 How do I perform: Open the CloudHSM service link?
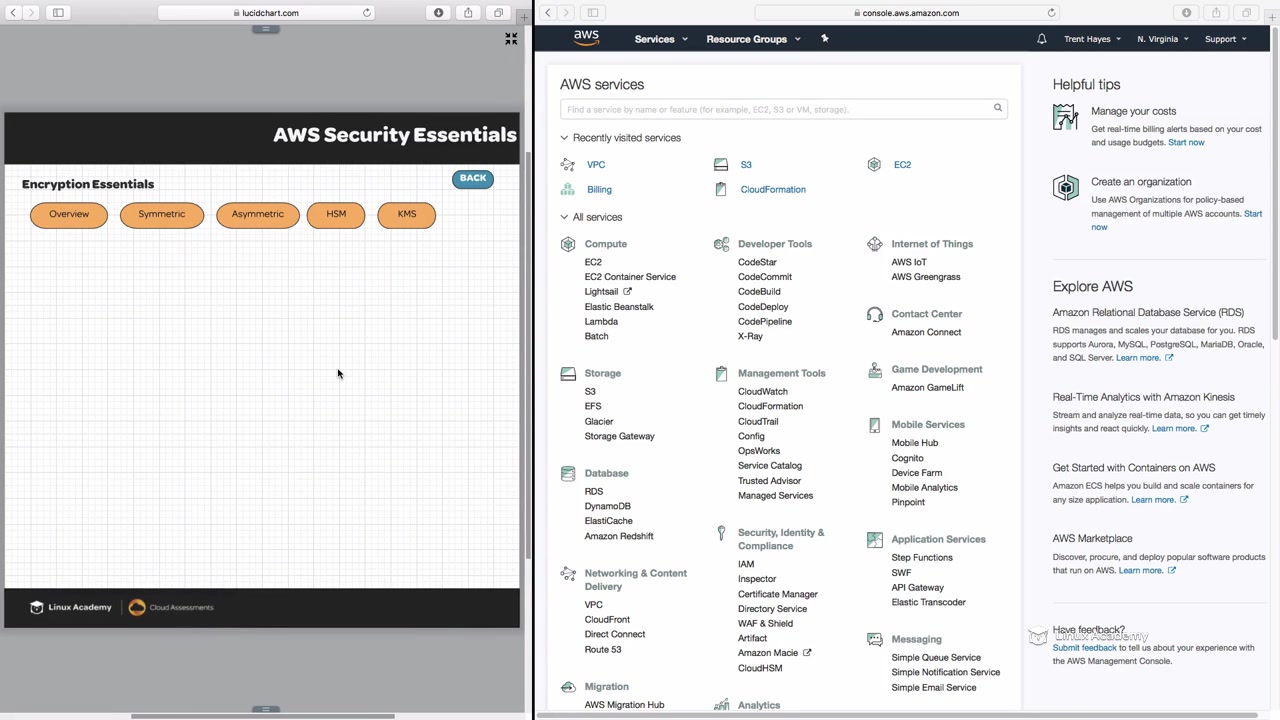(760, 668)
